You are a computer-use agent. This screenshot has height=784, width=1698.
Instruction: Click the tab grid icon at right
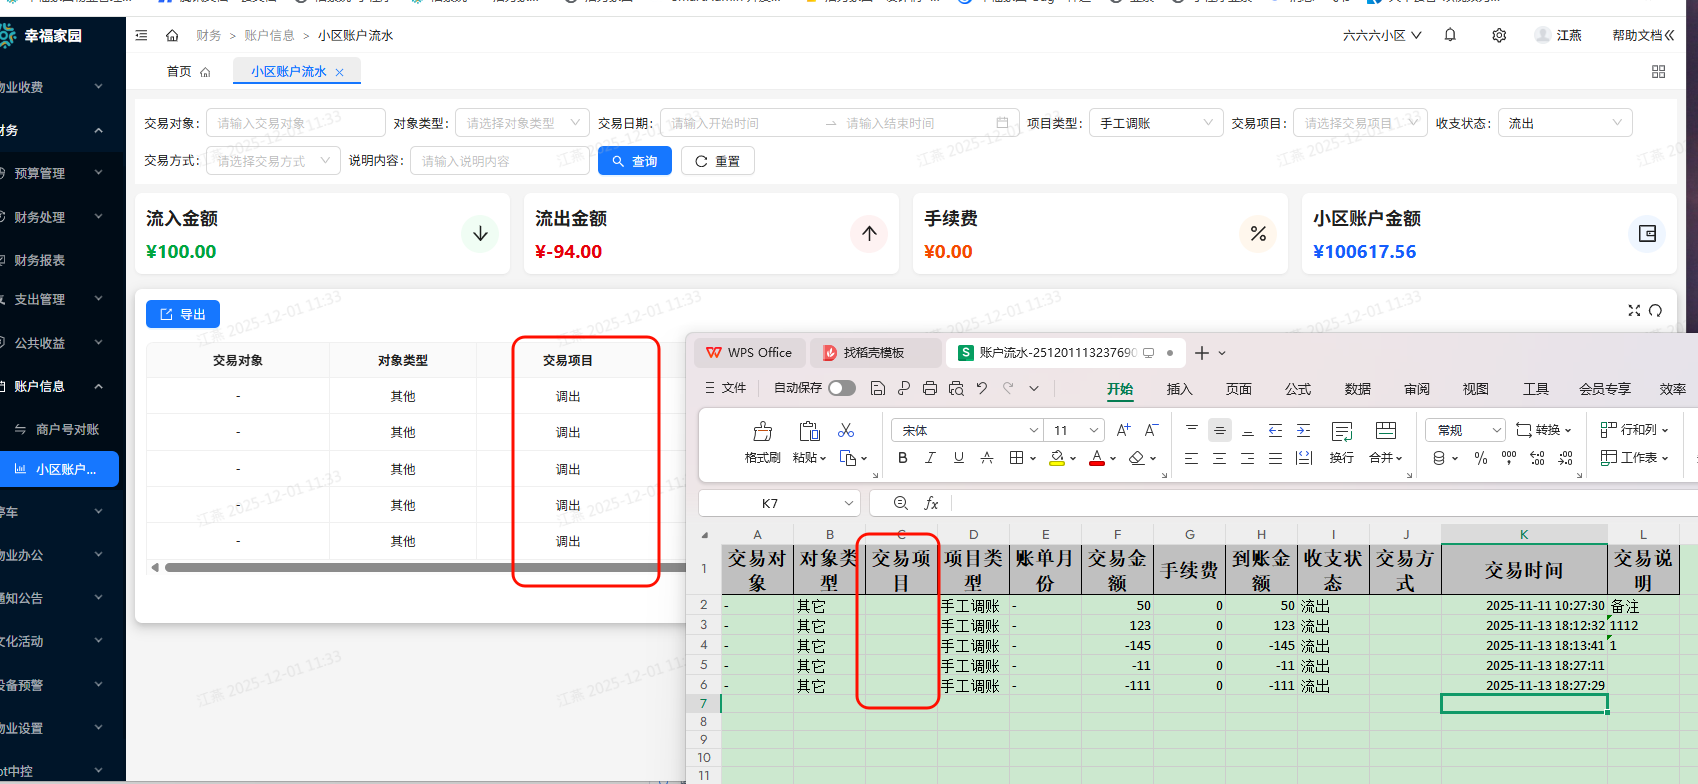point(1658,72)
